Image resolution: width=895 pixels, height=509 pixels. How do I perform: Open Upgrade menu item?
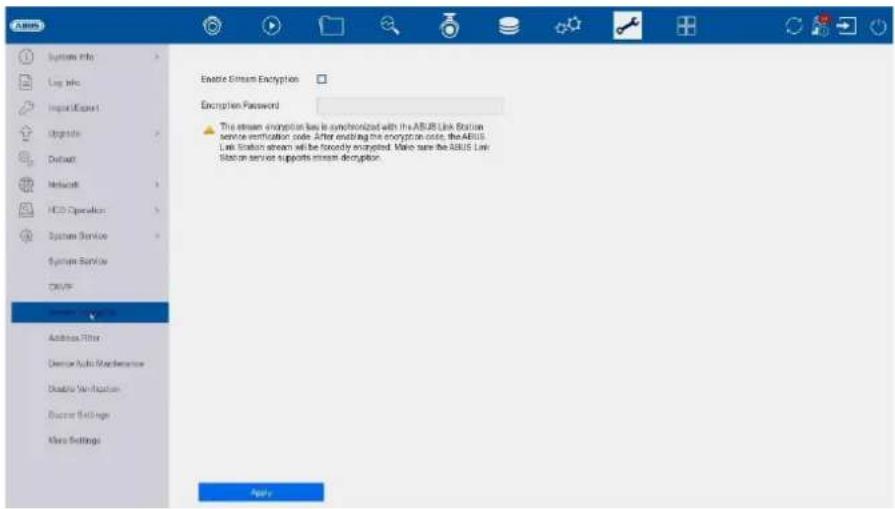click(64, 133)
